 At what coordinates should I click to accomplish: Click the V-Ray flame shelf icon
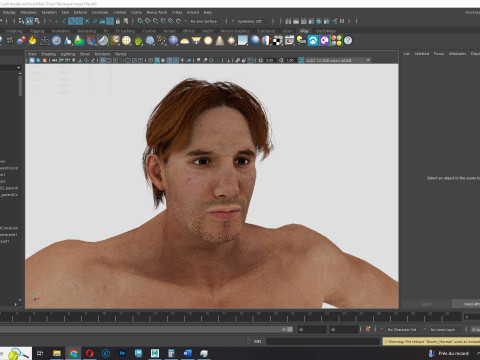coord(32,41)
